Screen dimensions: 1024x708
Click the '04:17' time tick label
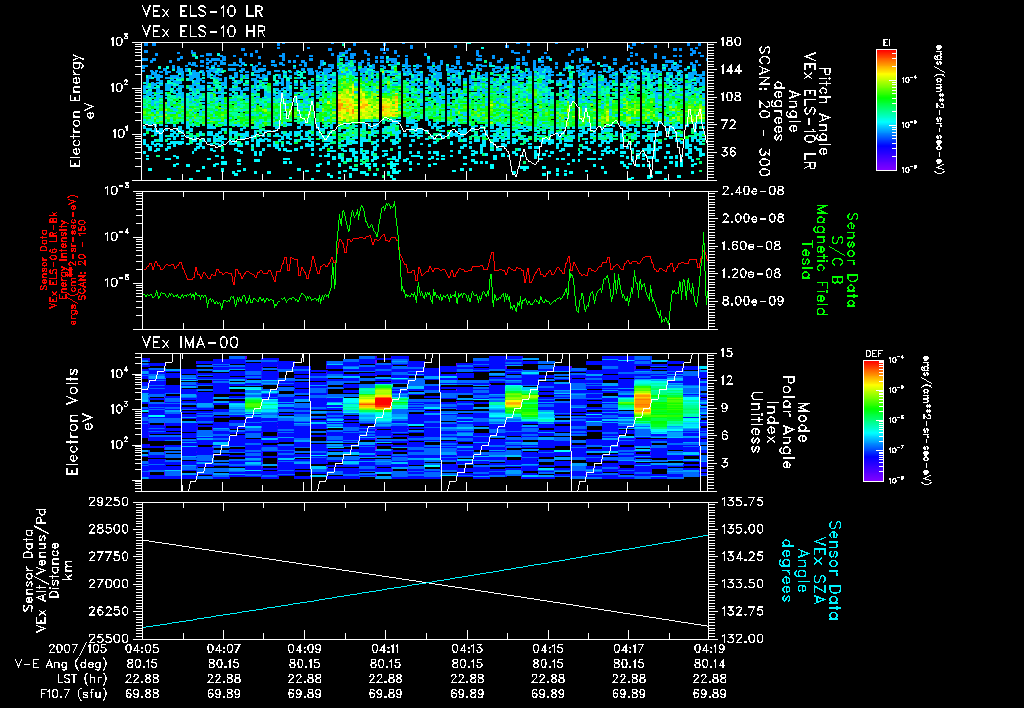coord(629,649)
